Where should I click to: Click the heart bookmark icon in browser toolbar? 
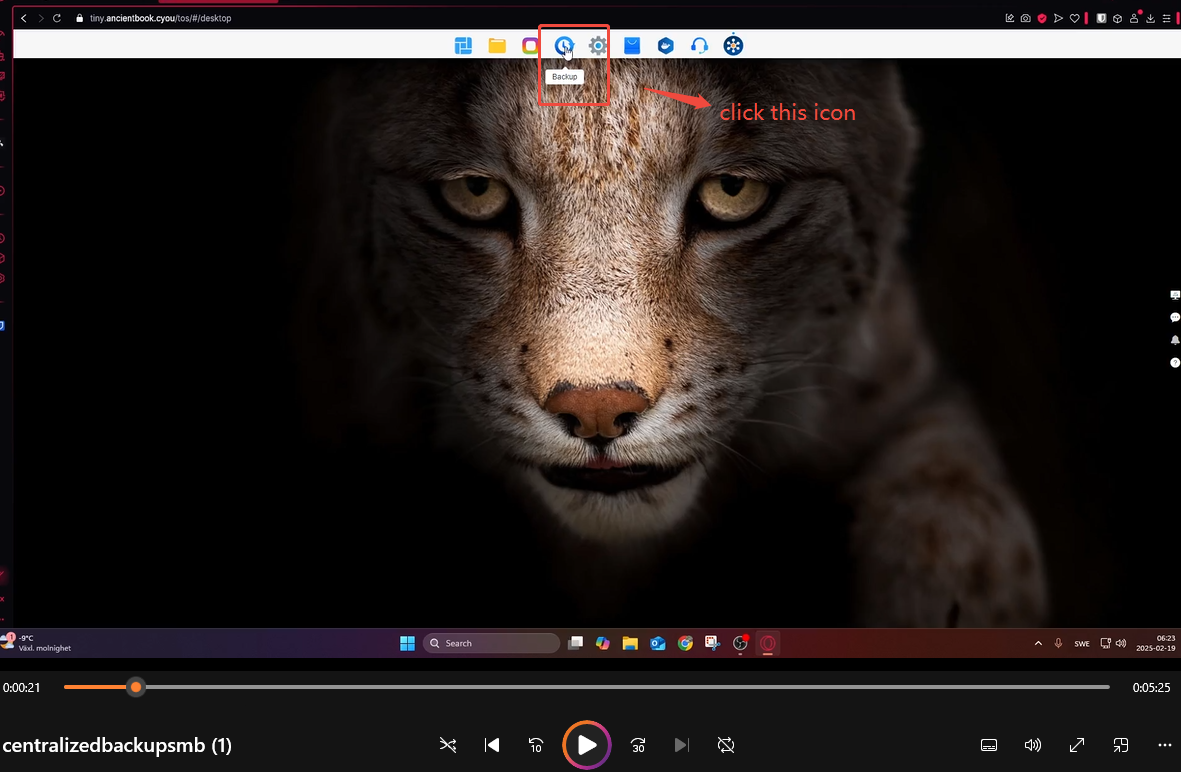(x=1075, y=18)
